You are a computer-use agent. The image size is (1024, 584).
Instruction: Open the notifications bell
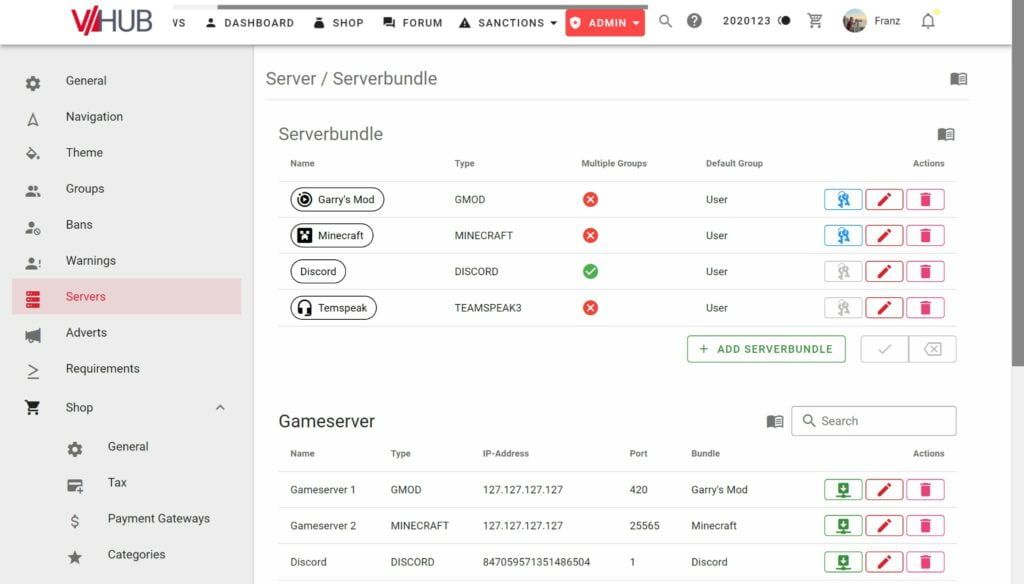pos(928,22)
